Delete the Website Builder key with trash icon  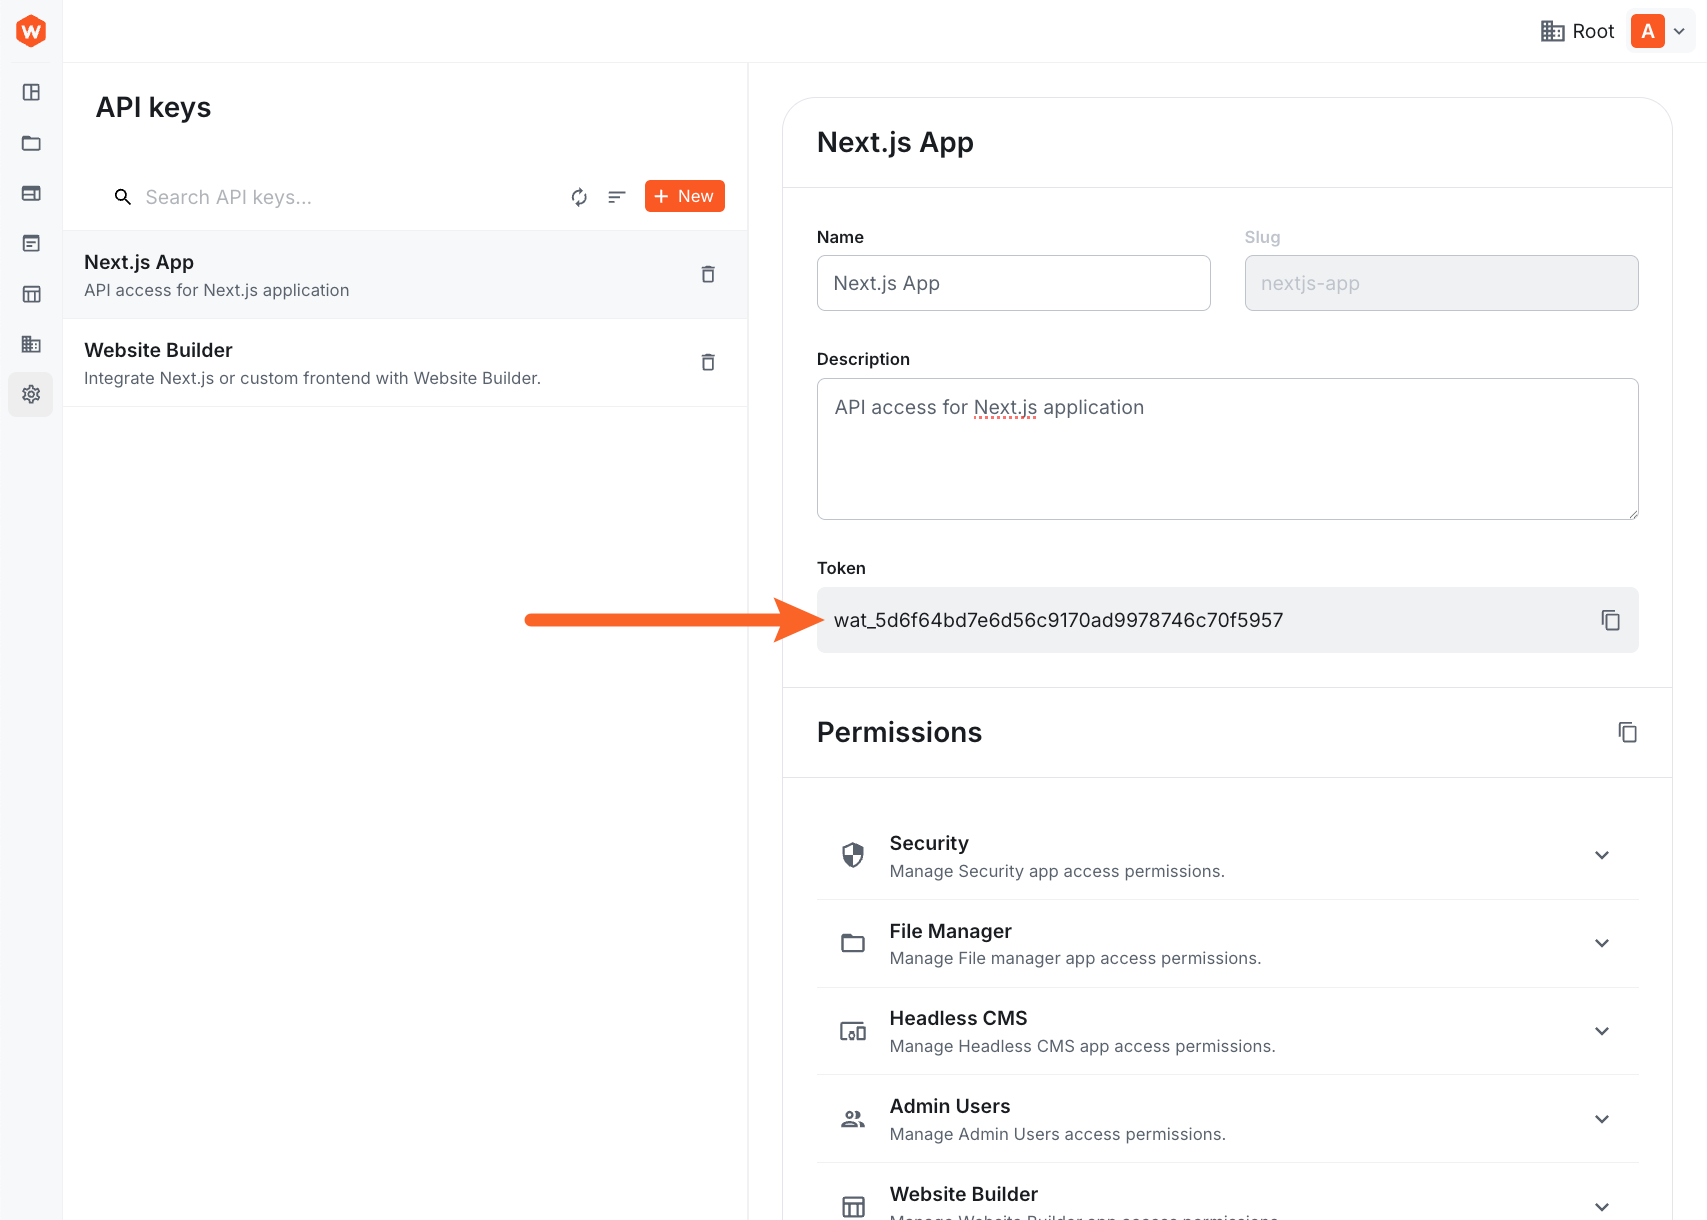pyautogui.click(x=707, y=361)
